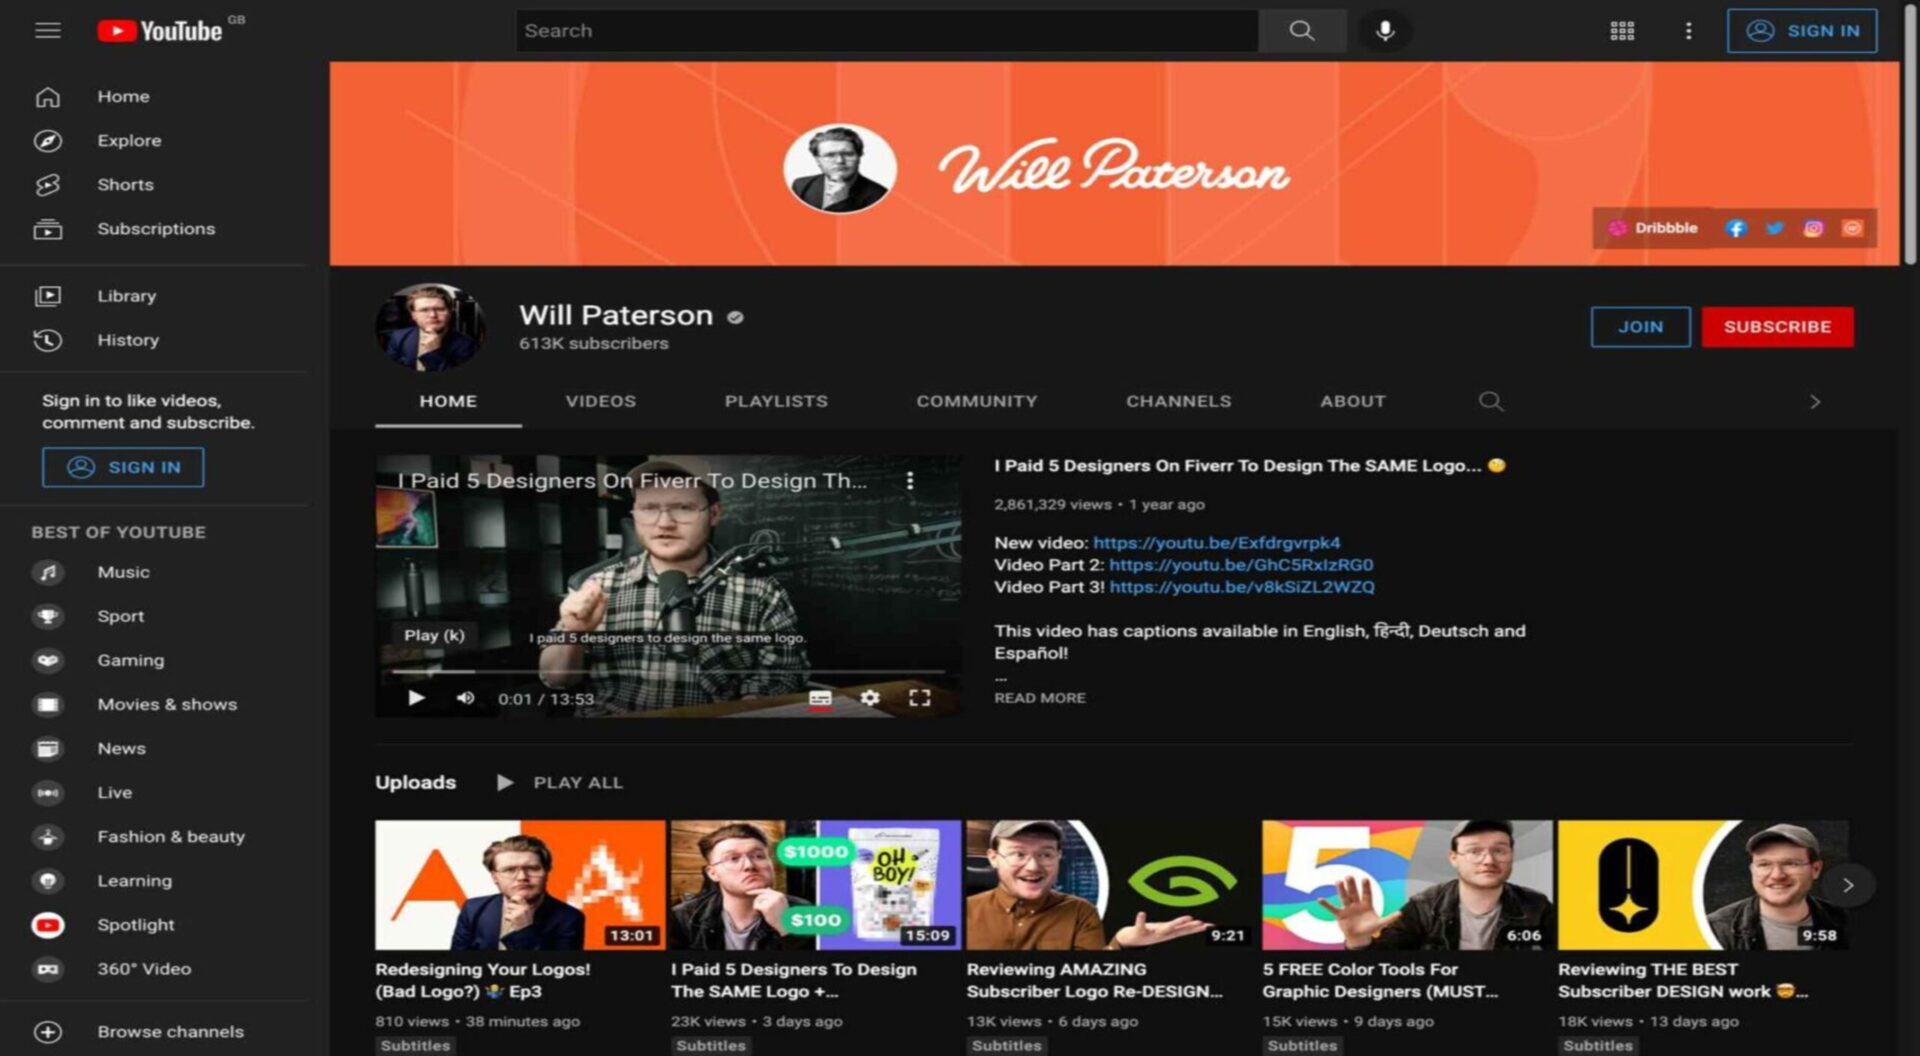The image size is (1920, 1056).
Task: Search within channel using the magnifier icon
Action: (x=1490, y=402)
